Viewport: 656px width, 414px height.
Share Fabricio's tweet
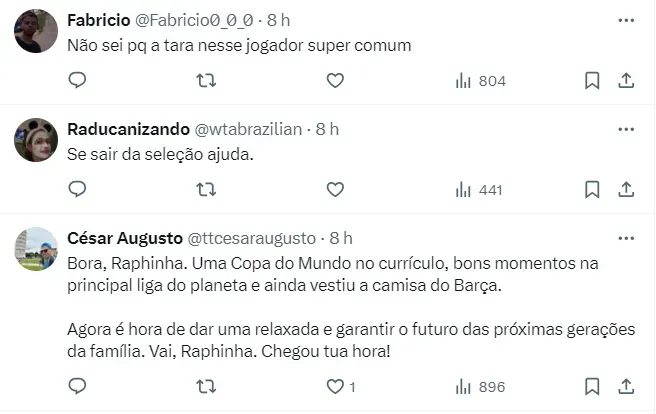tap(626, 81)
